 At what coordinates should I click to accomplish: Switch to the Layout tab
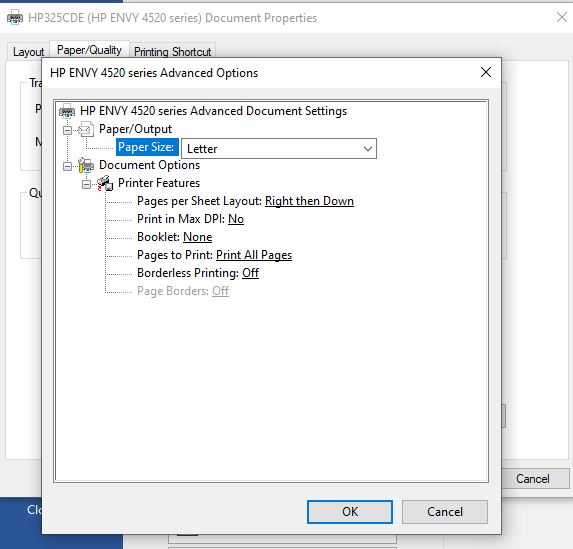click(x=28, y=52)
